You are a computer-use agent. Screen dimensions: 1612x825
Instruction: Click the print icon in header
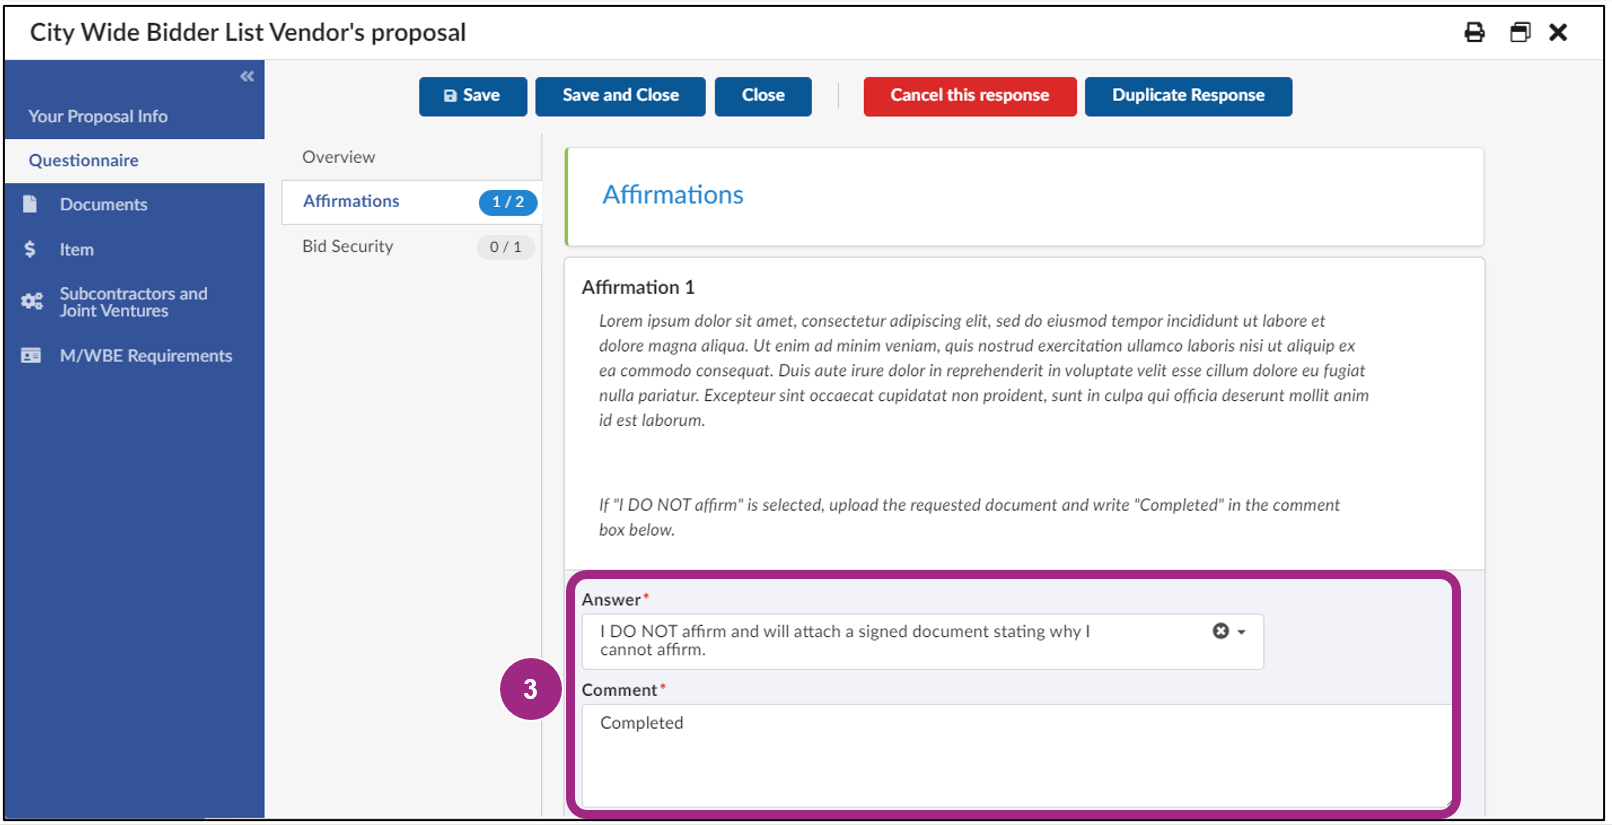1474,32
